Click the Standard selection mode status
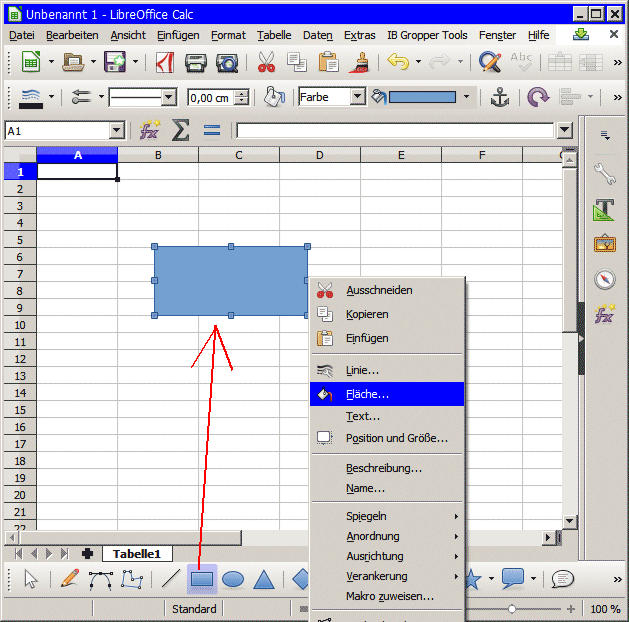 (194, 609)
